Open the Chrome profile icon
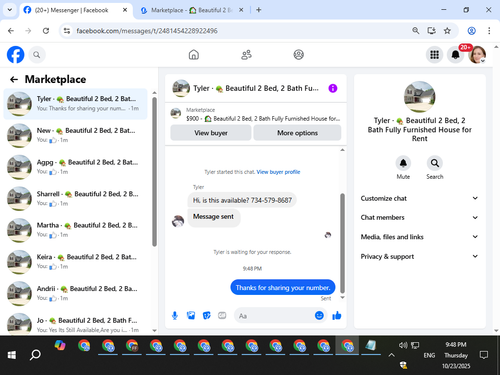The height and width of the screenshot is (375, 500). click(471, 31)
